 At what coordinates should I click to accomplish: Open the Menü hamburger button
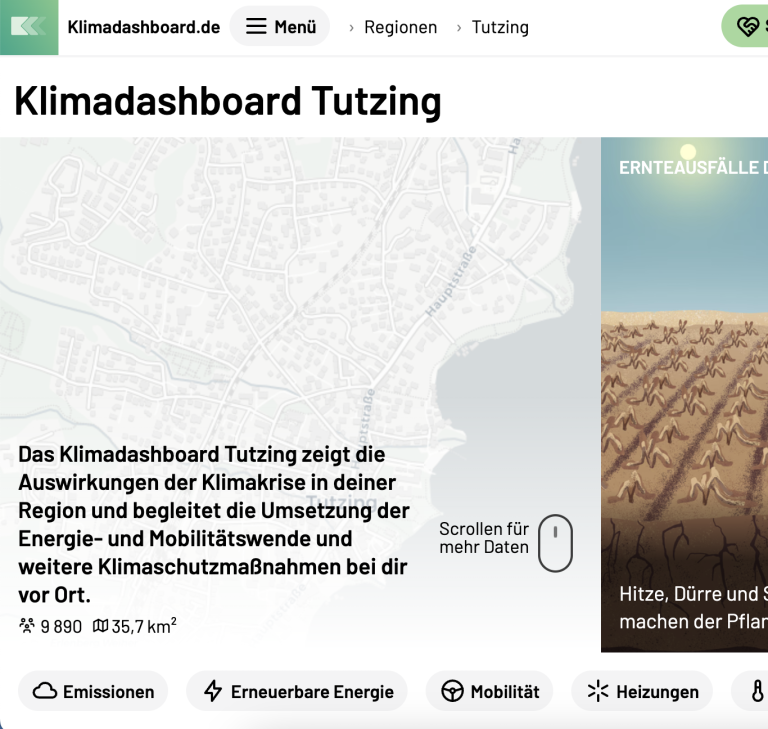click(280, 26)
